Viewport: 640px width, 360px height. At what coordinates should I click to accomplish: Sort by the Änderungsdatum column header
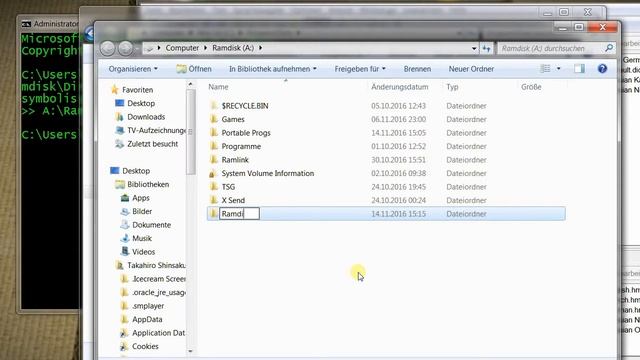click(400, 87)
